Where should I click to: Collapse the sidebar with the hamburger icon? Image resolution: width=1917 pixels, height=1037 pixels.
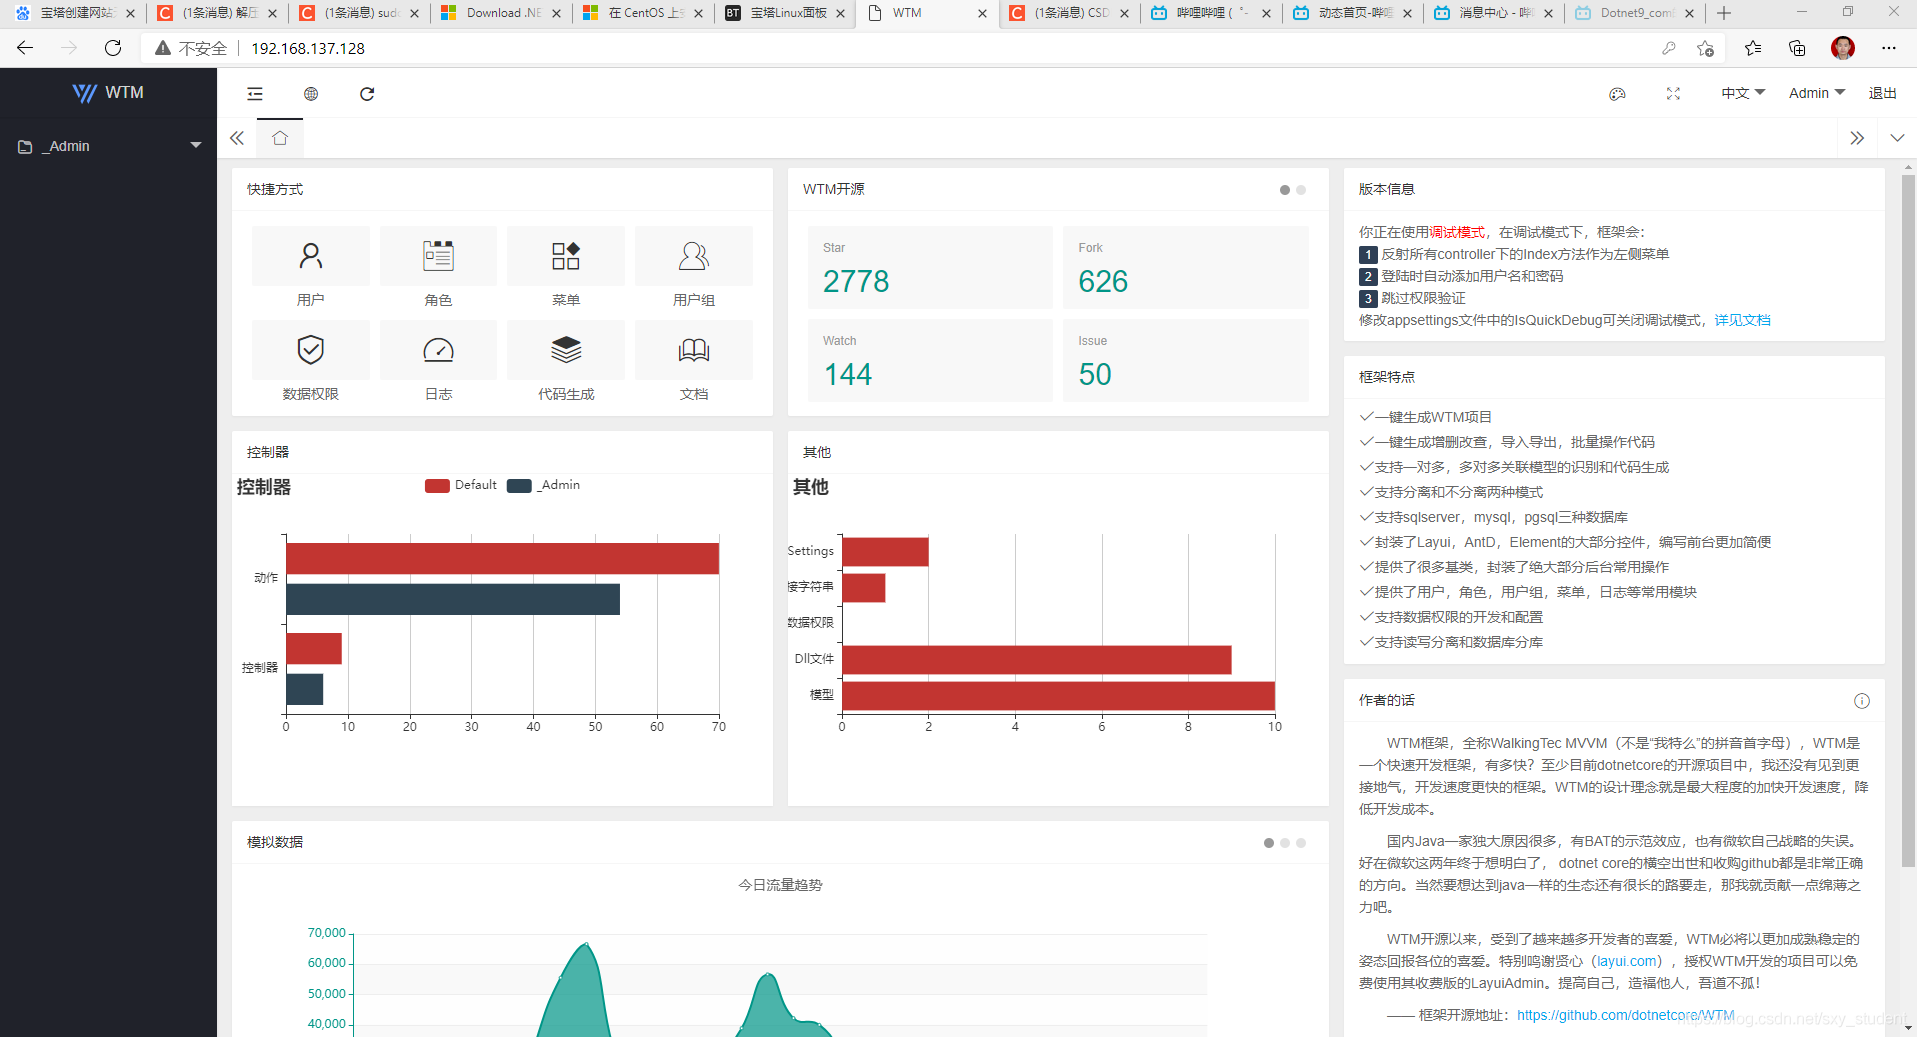click(x=255, y=94)
